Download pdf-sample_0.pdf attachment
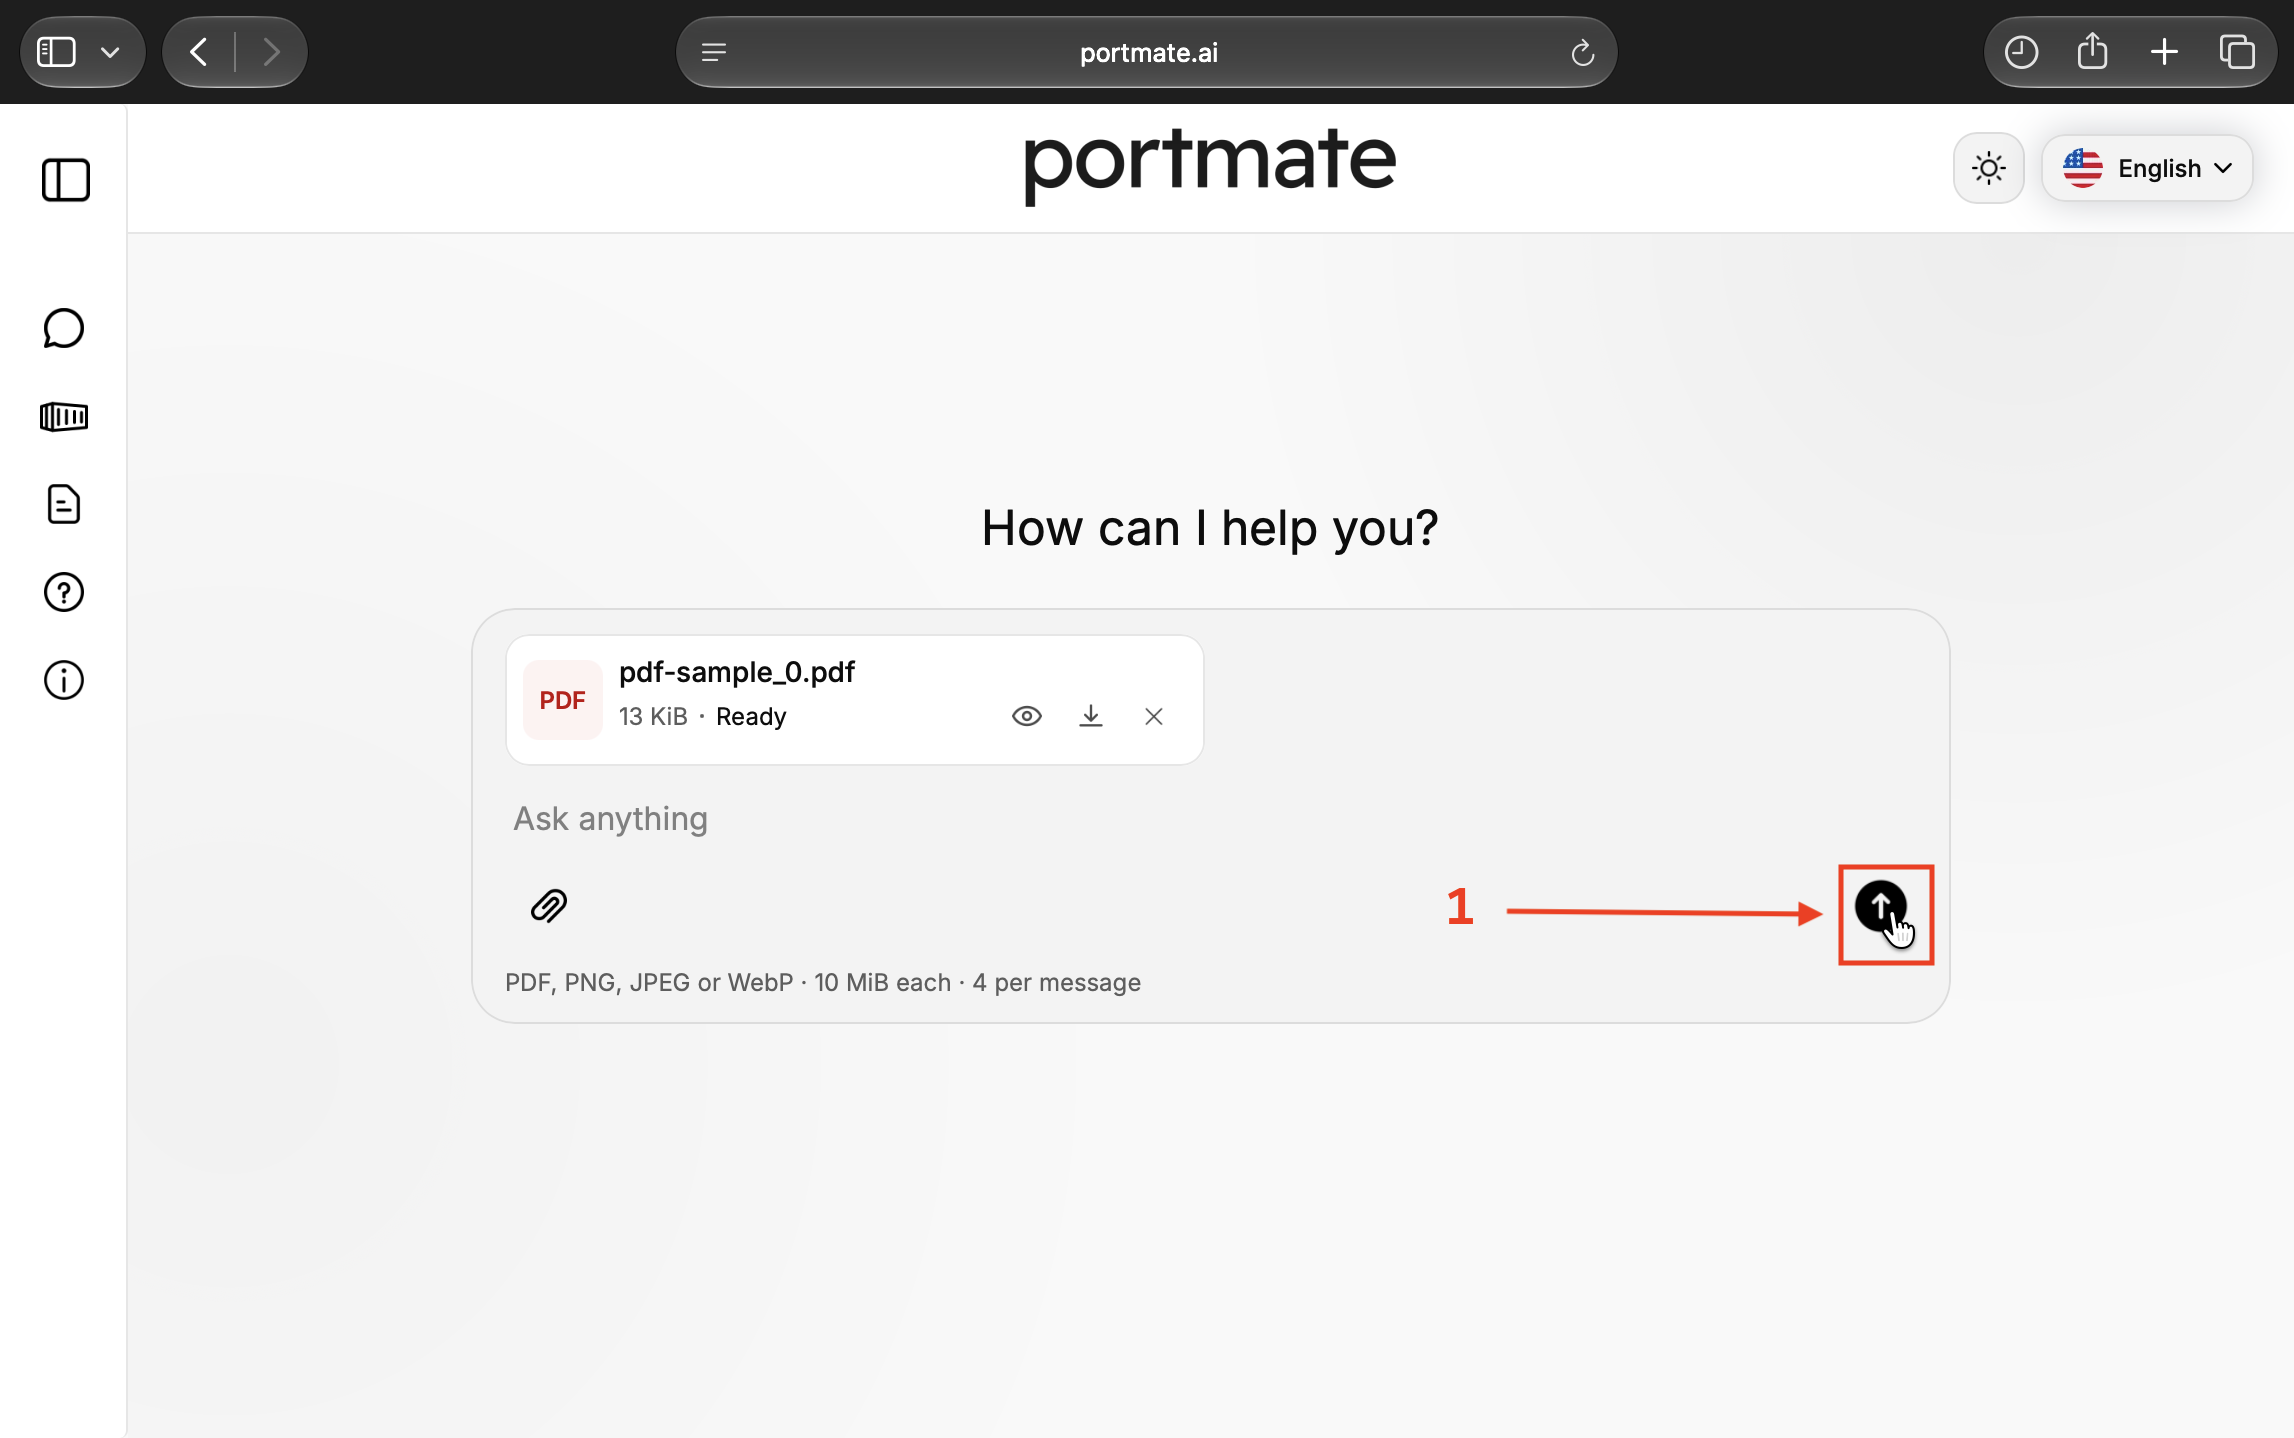Screen dimensions: 2294x1438 coord(1091,716)
